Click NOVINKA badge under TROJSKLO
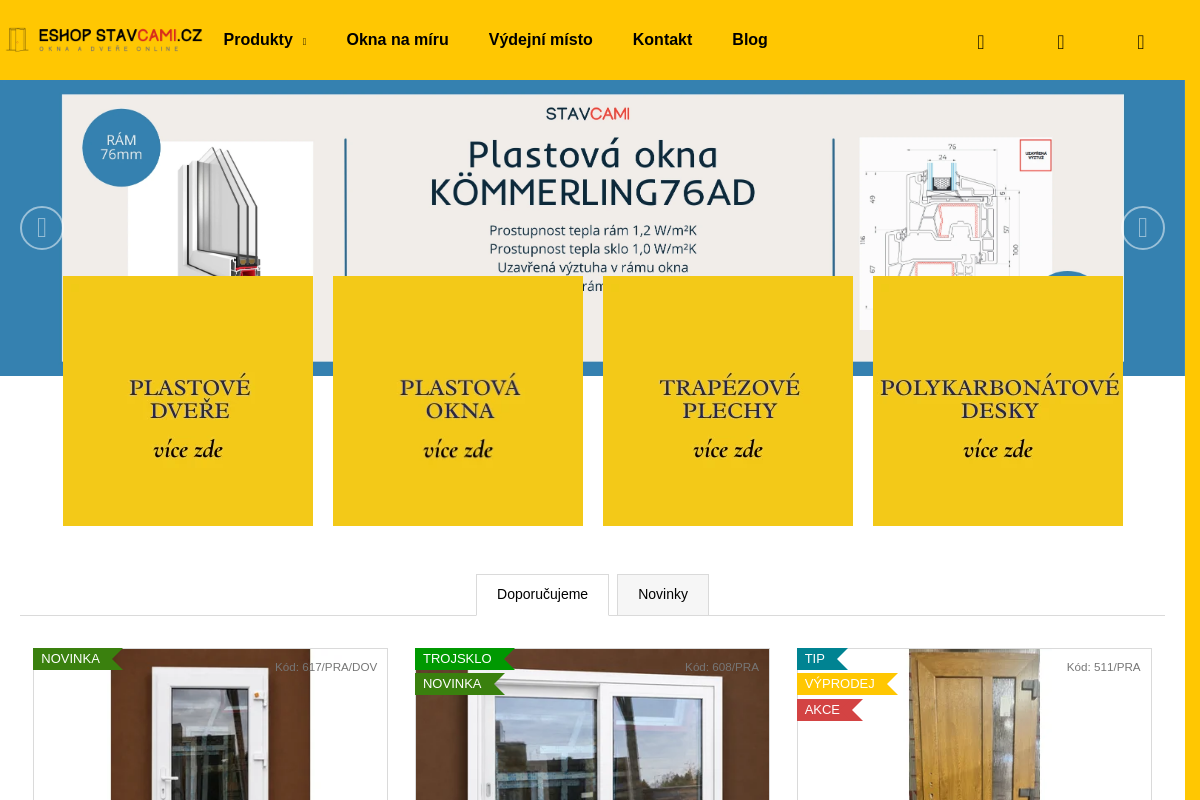The width and height of the screenshot is (1200, 800). 459,684
